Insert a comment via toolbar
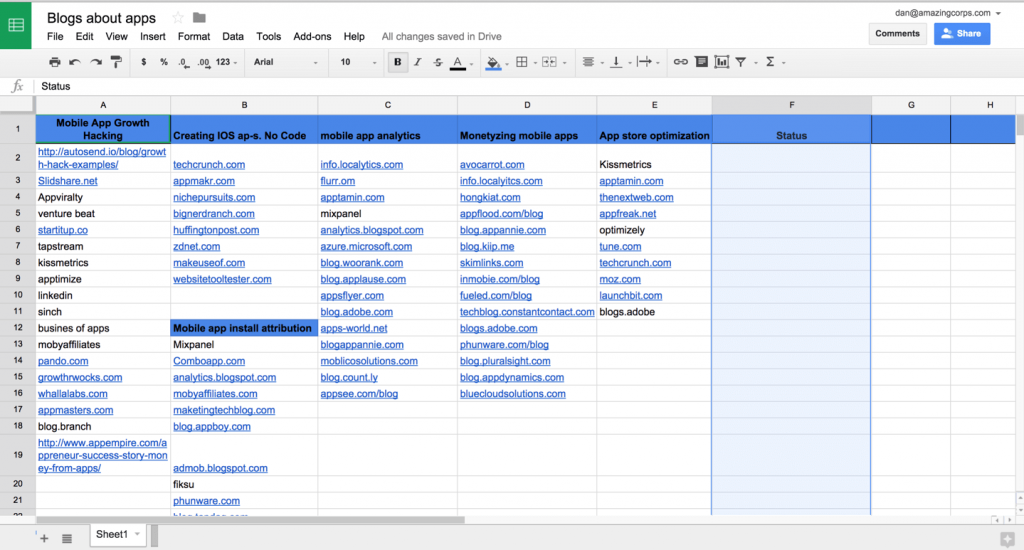 pyautogui.click(x=701, y=62)
